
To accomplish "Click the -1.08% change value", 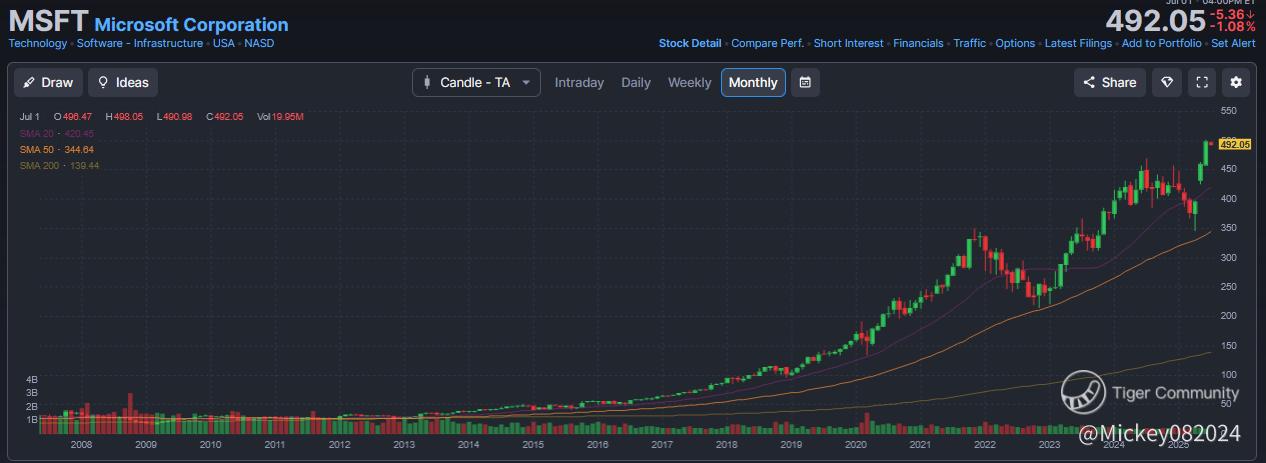I will 1233,27.
